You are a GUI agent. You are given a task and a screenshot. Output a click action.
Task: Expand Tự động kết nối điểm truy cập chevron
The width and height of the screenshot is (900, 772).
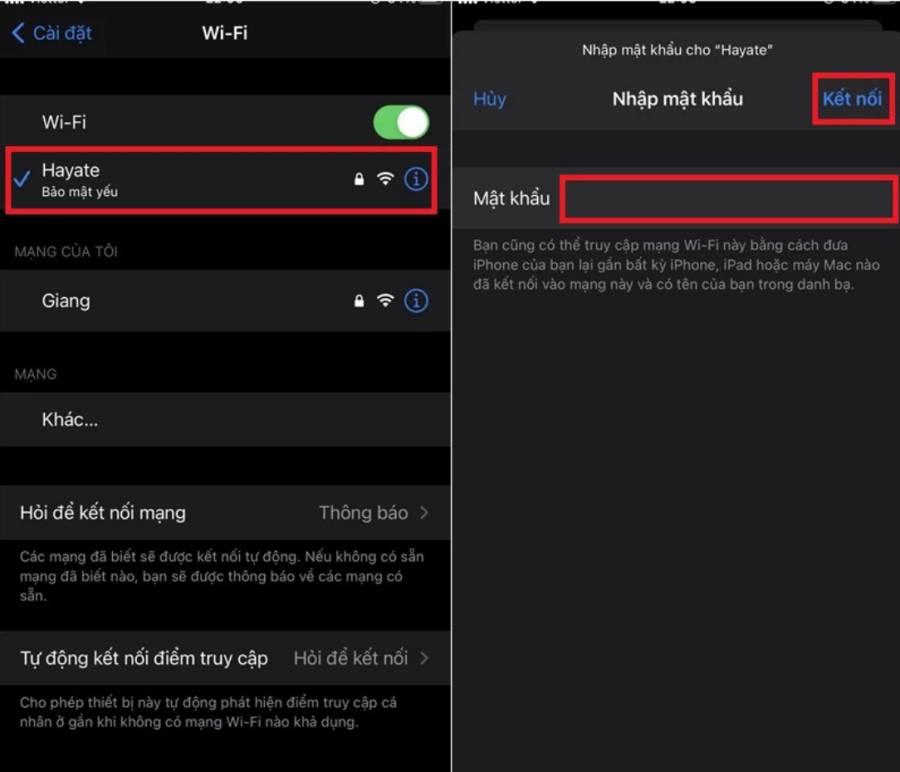[424, 658]
